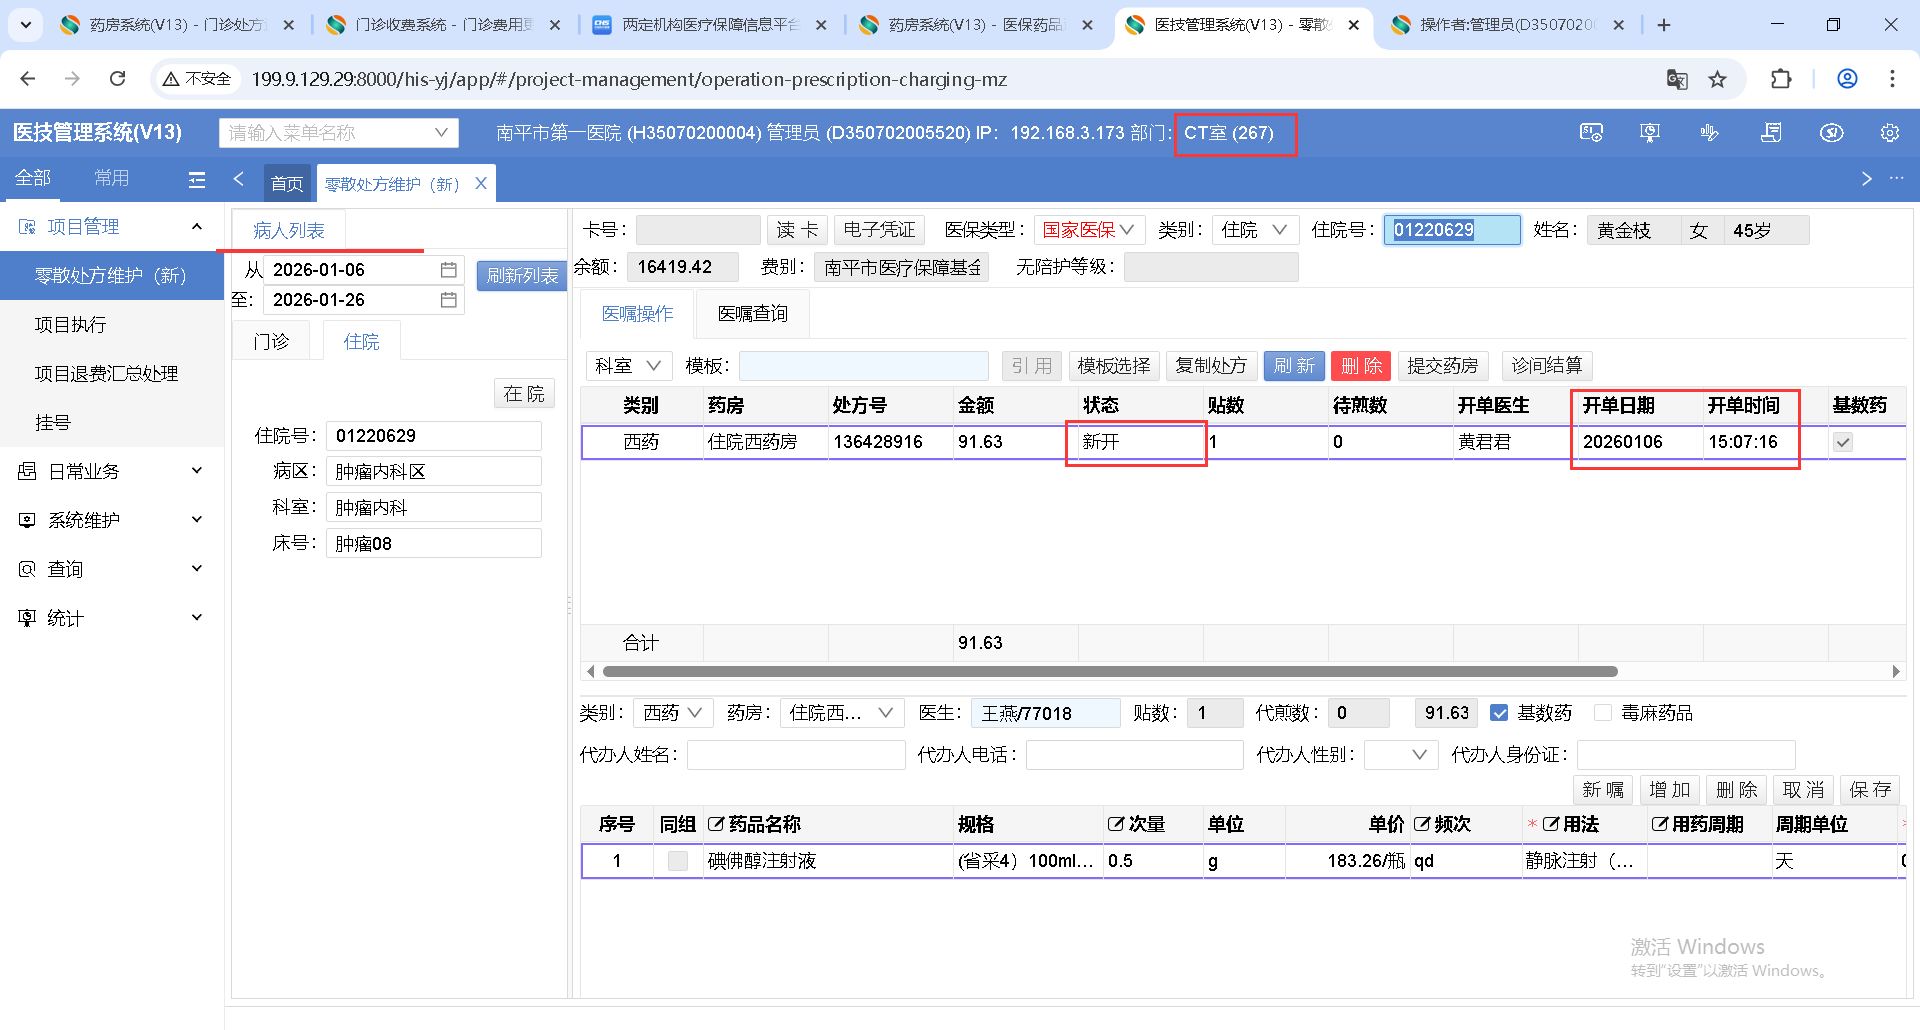Click the 刷新列表 button
Screen dimensions: 1920x1030
(x=522, y=276)
